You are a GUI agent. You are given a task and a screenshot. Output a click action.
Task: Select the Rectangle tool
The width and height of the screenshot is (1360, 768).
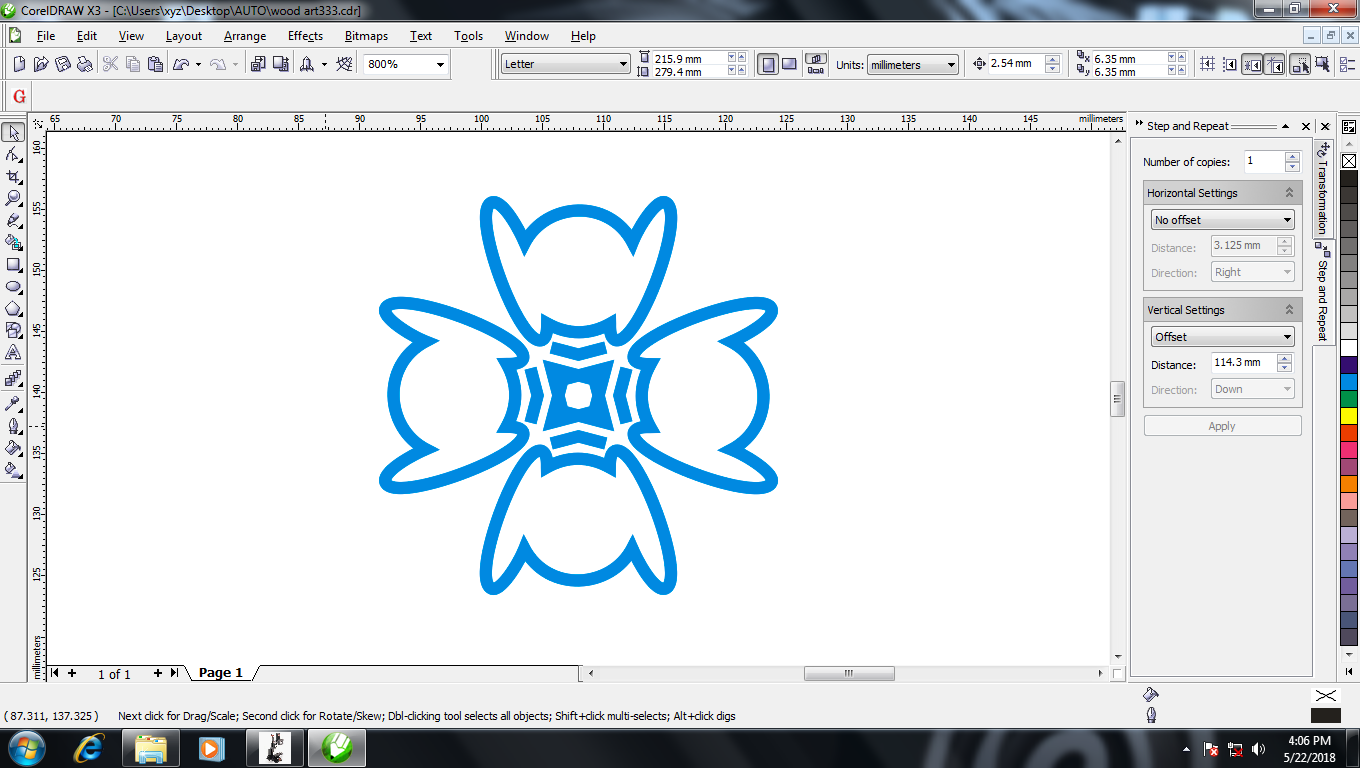(13, 265)
